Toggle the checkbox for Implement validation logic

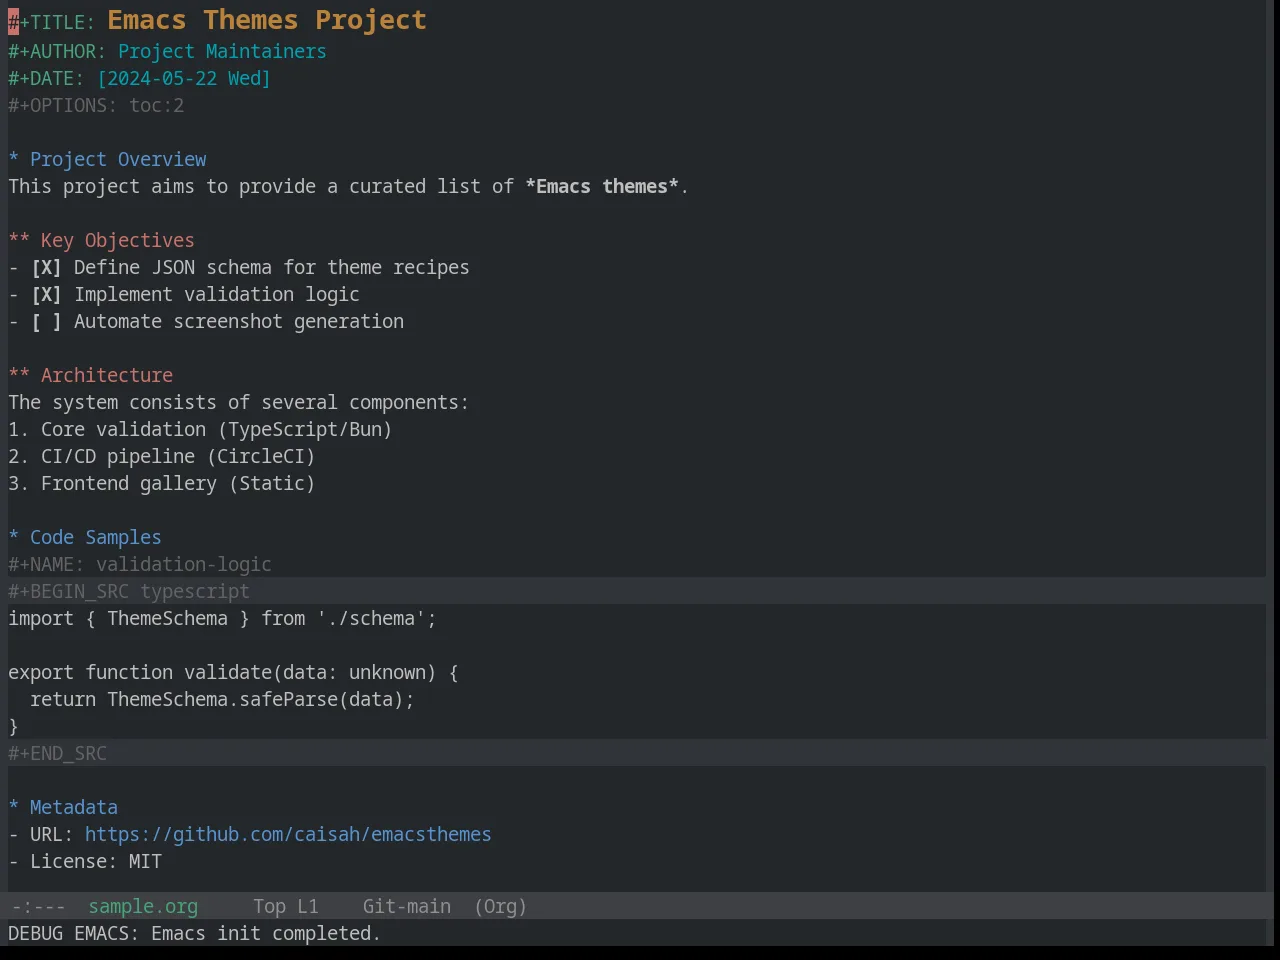click(x=46, y=295)
